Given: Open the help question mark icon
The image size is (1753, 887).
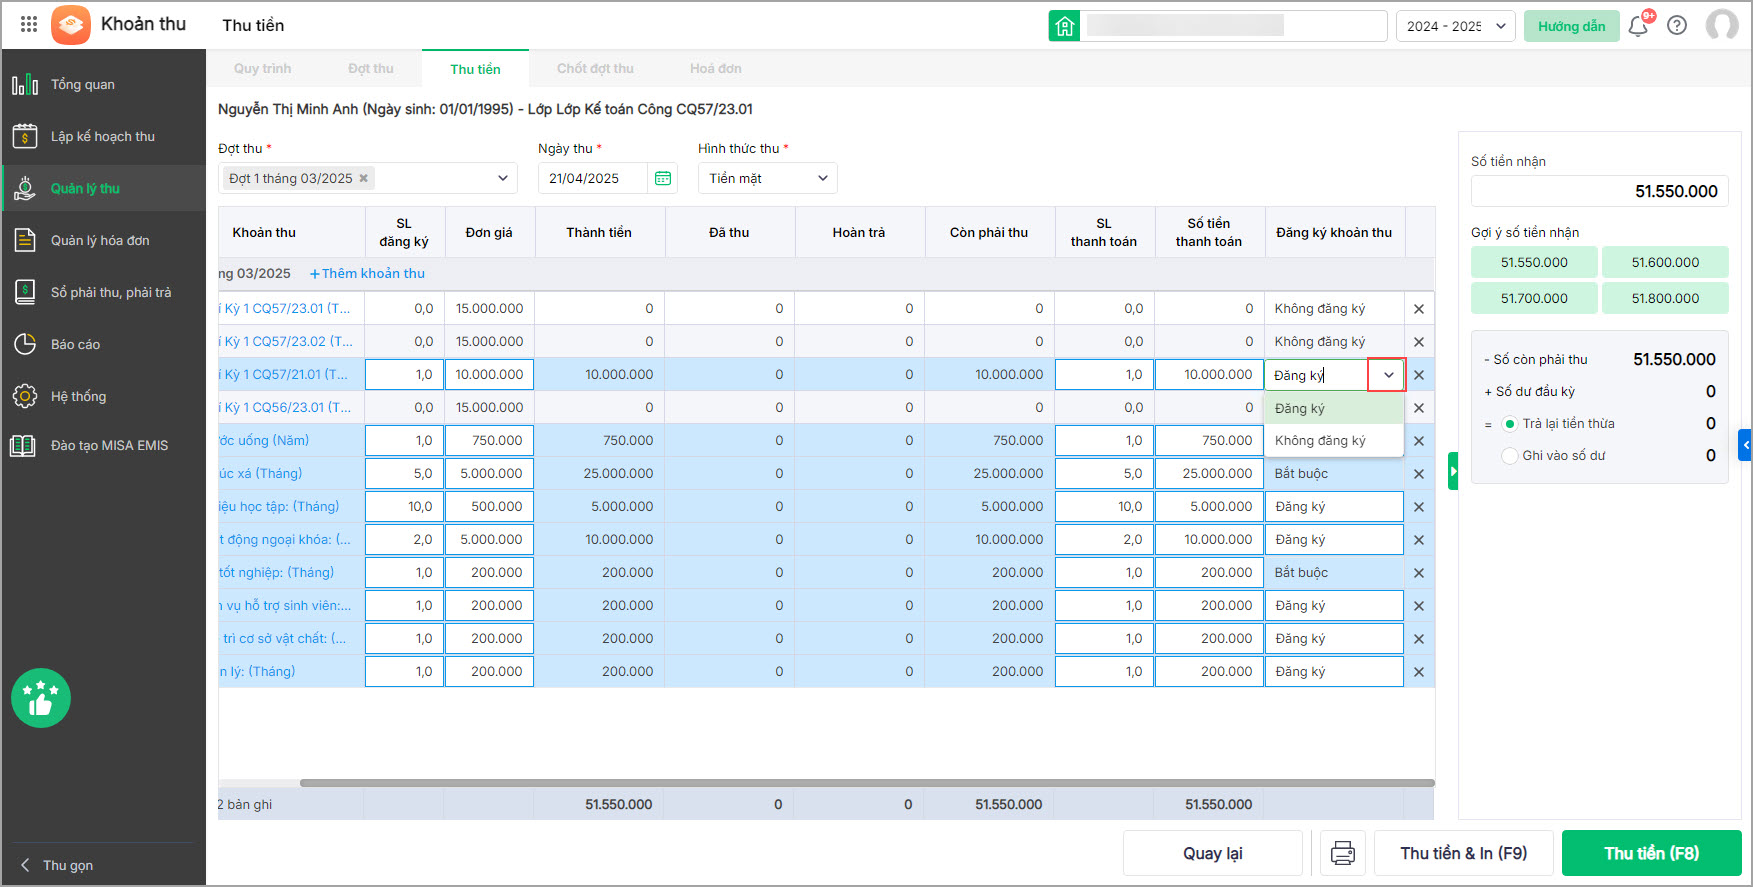Looking at the screenshot, I should 1677,26.
